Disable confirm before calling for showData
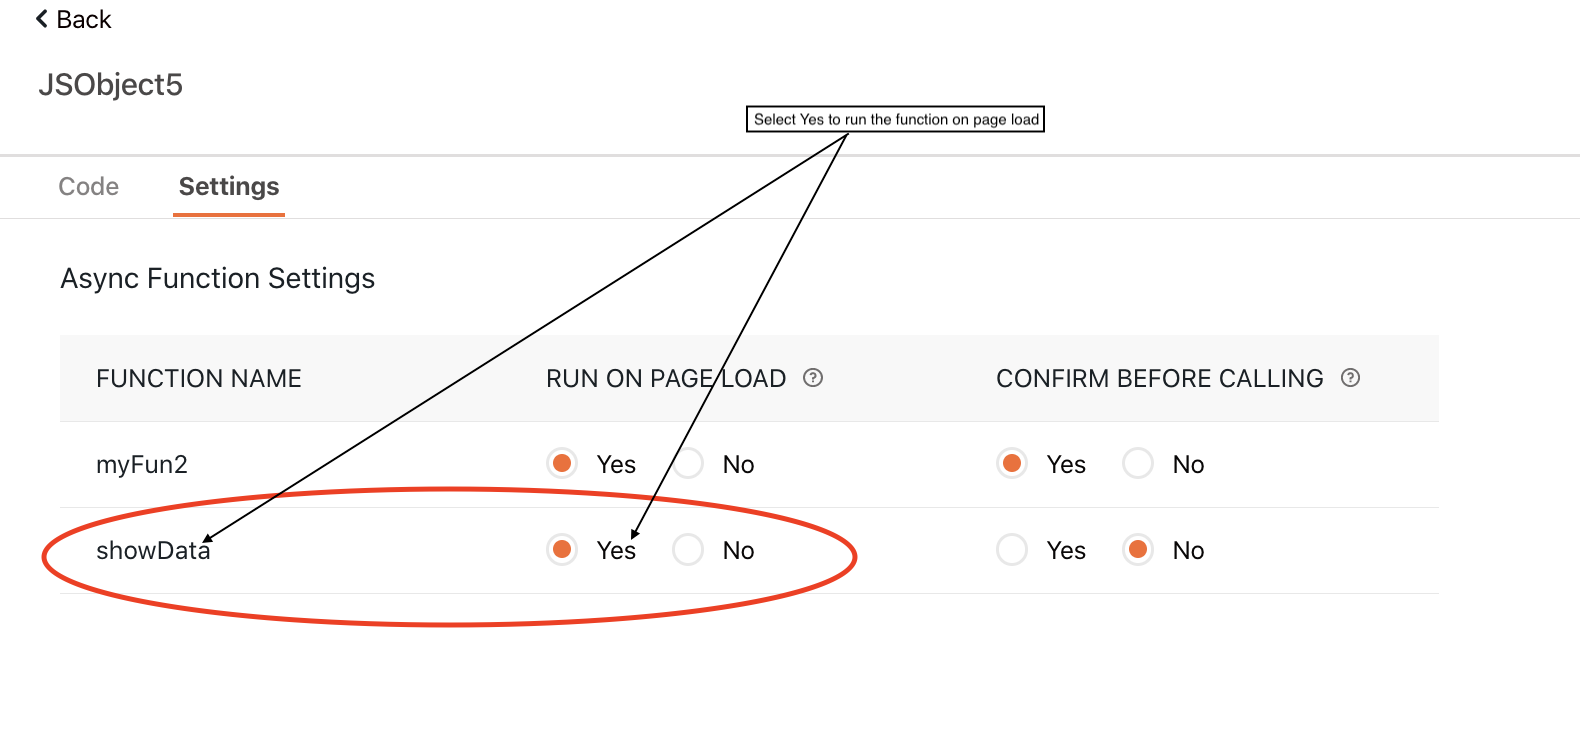The image size is (1580, 746). pos(1137,549)
